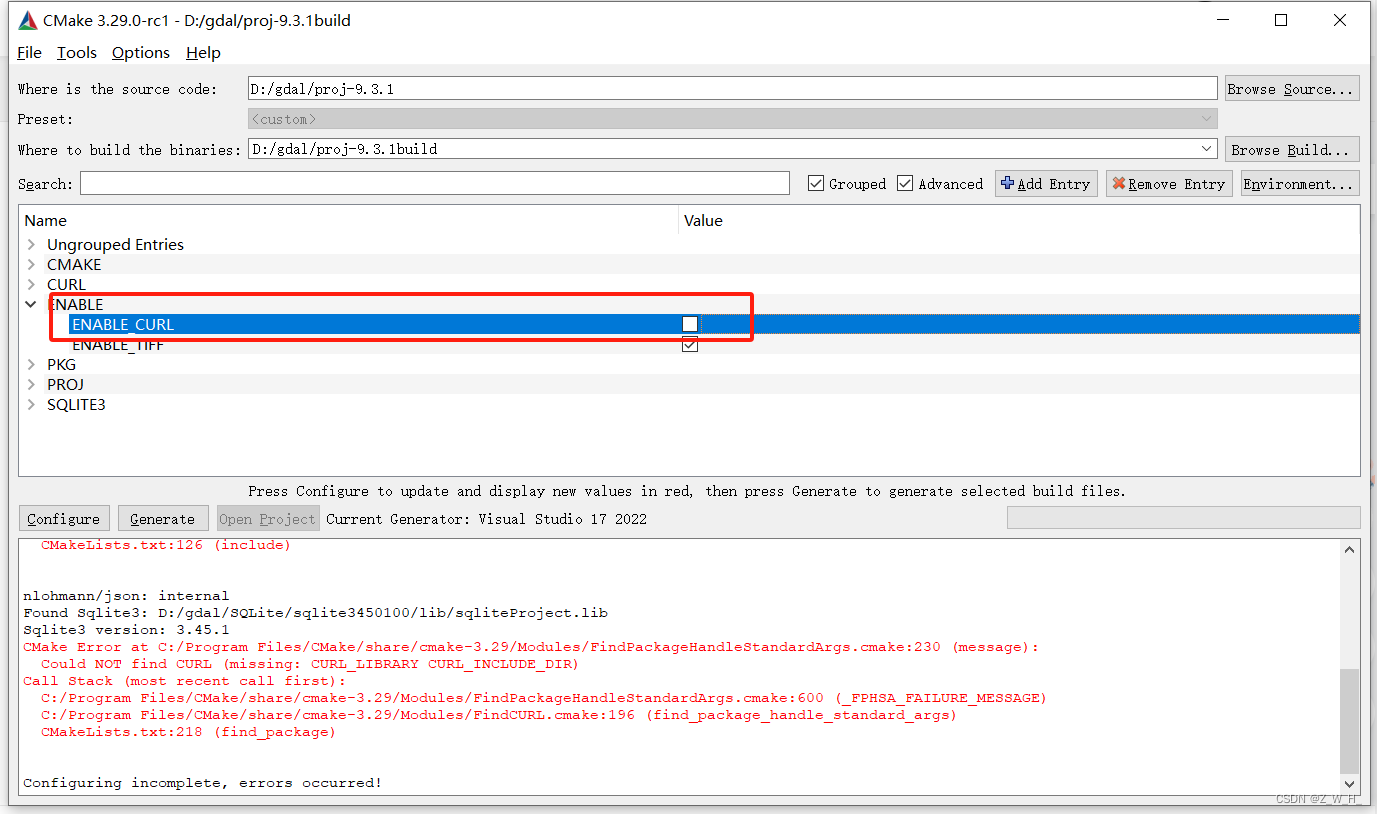Viewport: 1377px width, 814px height.
Task: Open the Preset custom dropdown
Action: click(x=732, y=119)
